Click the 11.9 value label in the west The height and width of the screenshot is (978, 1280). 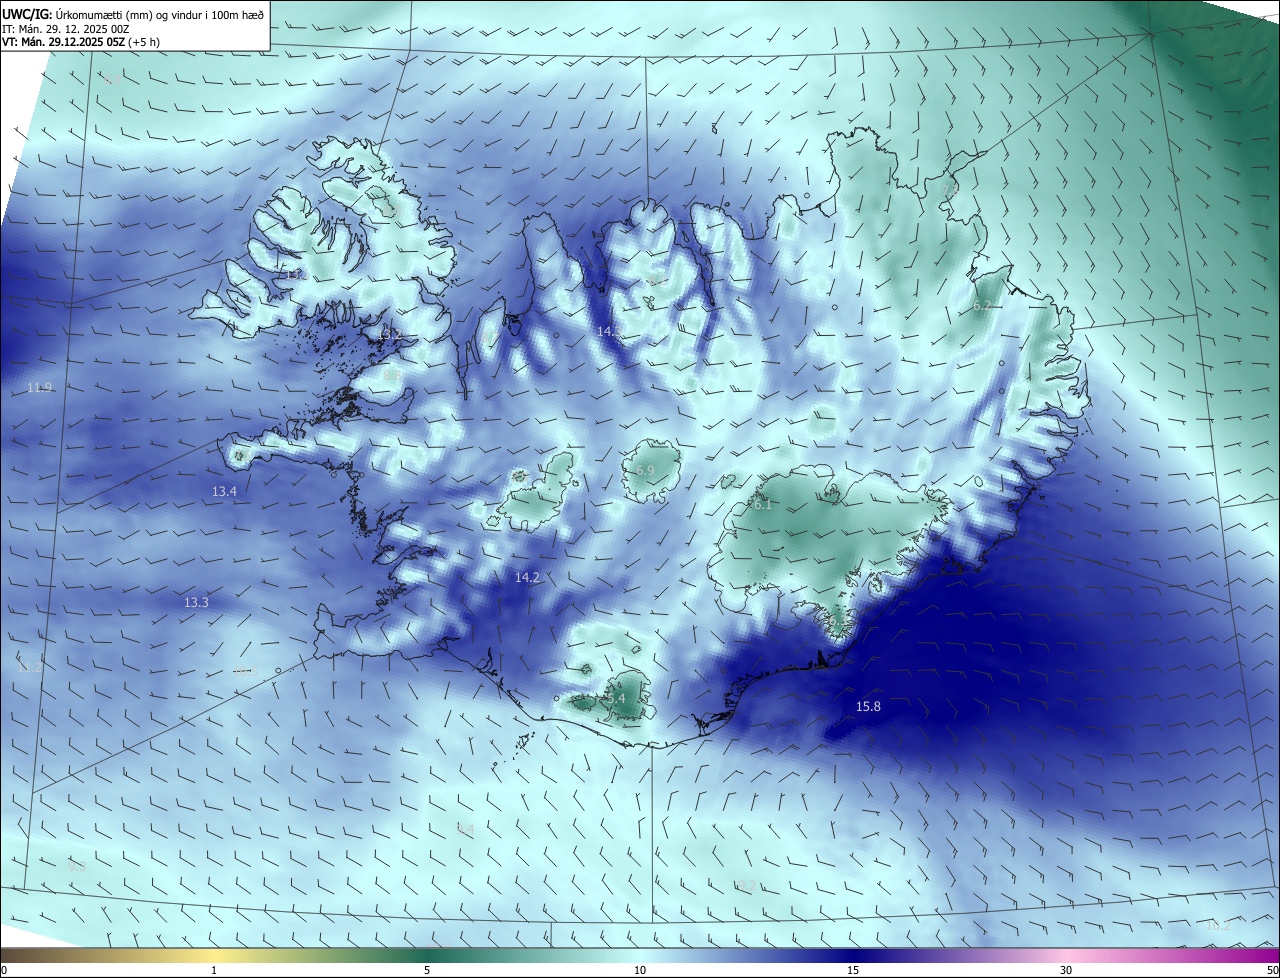pyautogui.click(x=39, y=388)
